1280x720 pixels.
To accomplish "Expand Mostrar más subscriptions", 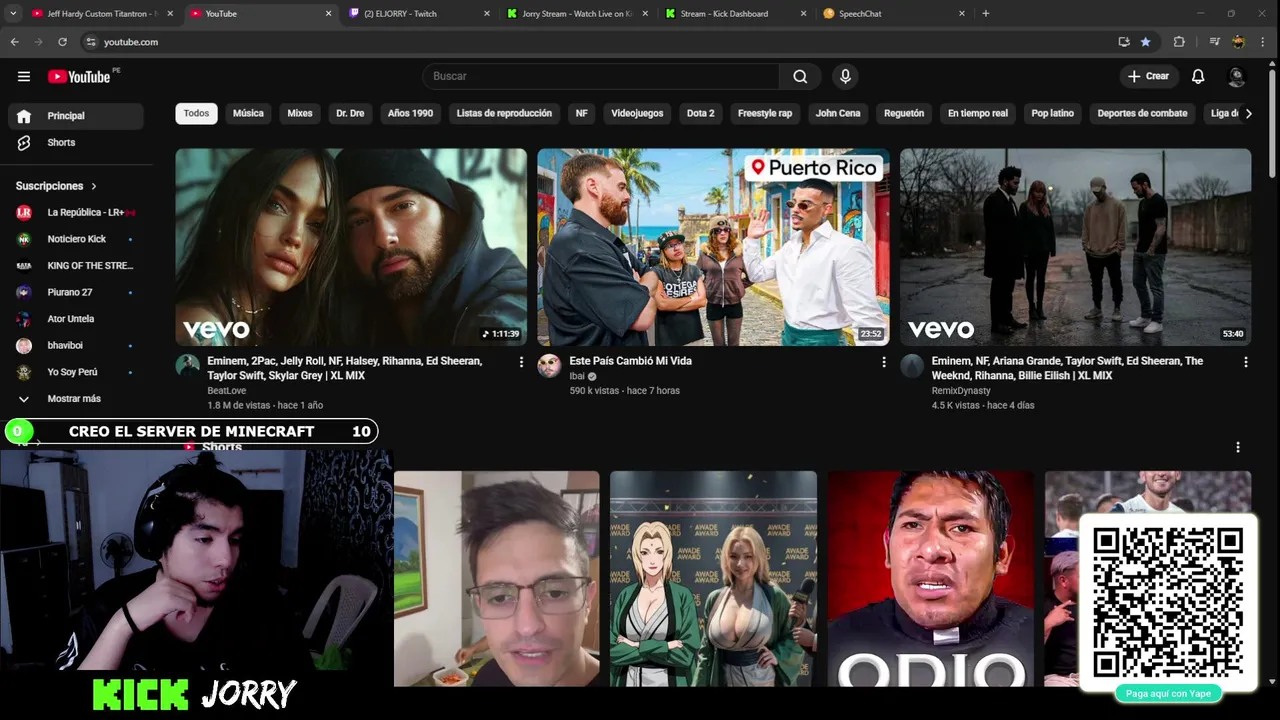I will (76, 399).
